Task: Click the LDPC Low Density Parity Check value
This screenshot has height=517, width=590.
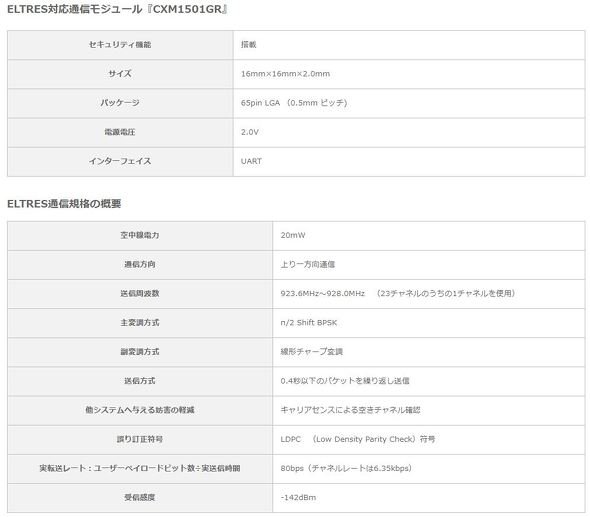Action: [357, 439]
